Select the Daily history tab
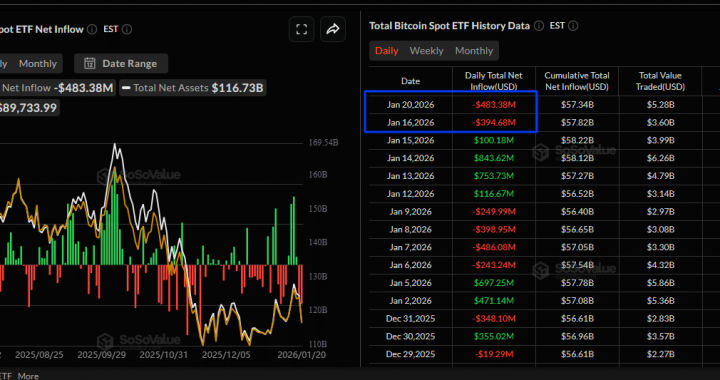 point(387,50)
